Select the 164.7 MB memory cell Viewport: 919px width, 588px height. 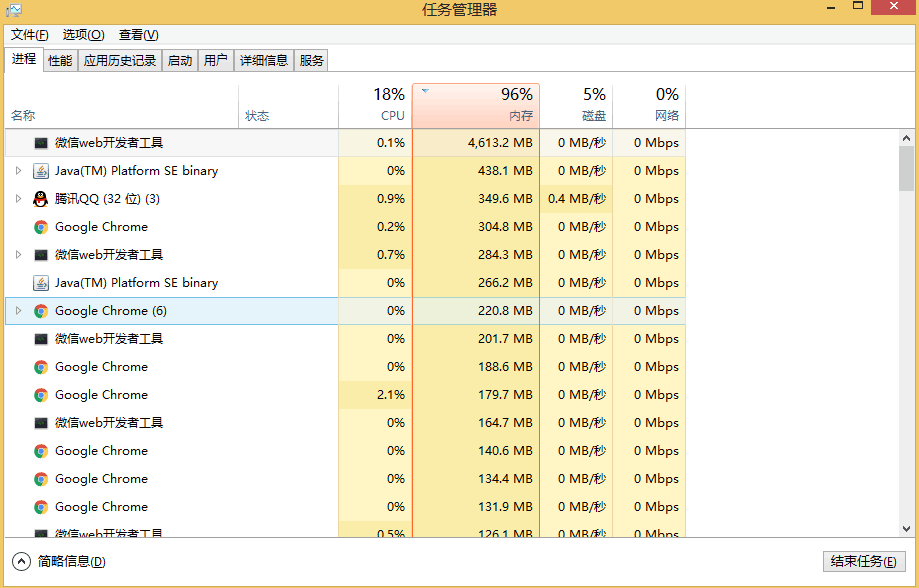click(476, 423)
